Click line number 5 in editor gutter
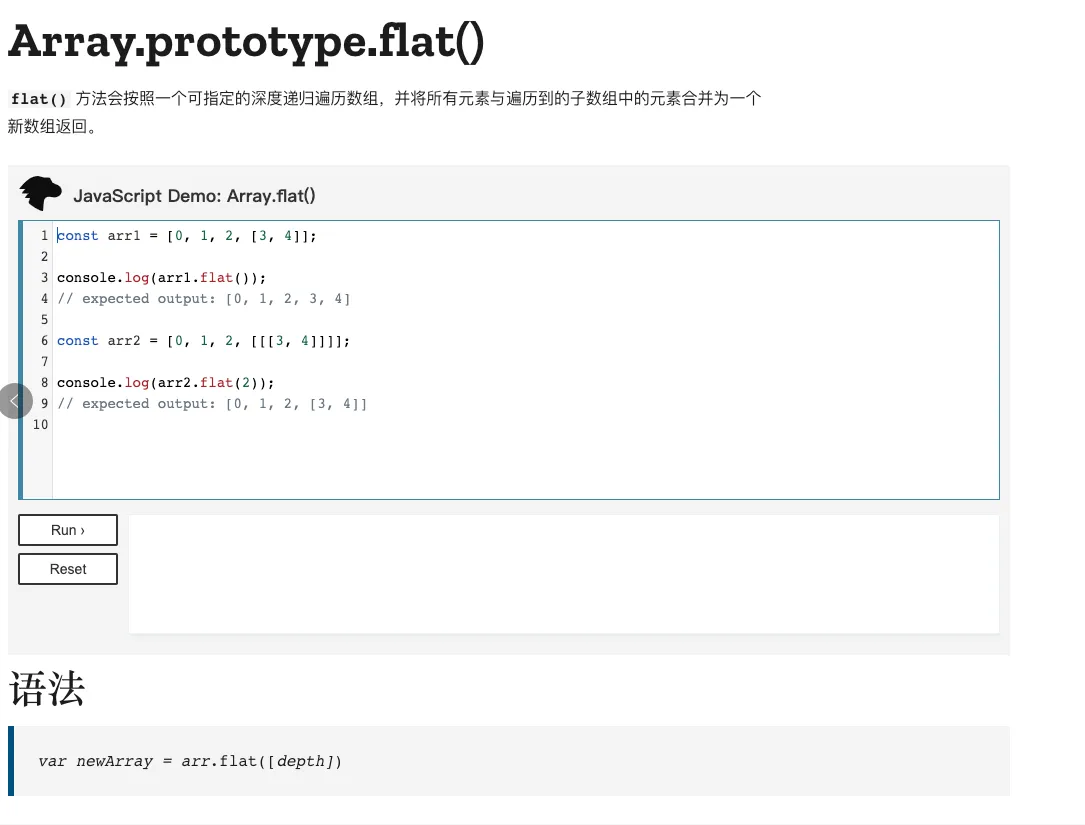This screenshot has height=825, width=1085. [44, 320]
